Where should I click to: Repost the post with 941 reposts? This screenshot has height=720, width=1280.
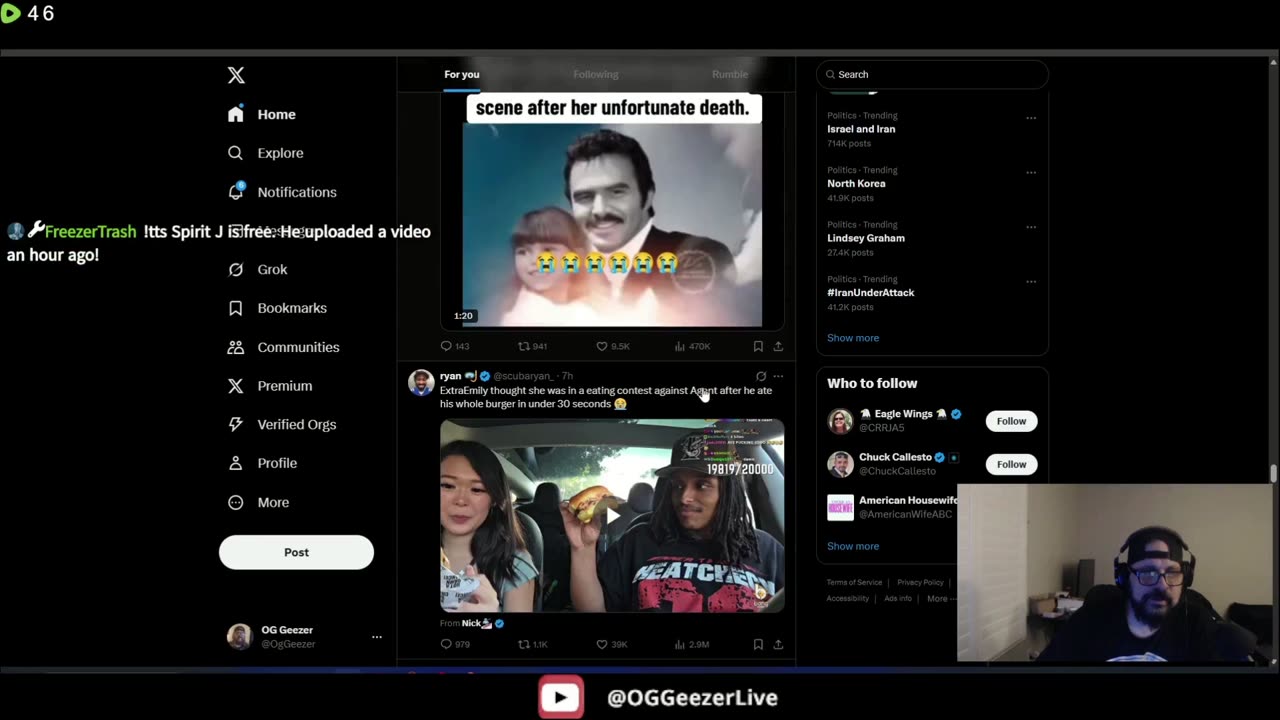coord(532,346)
